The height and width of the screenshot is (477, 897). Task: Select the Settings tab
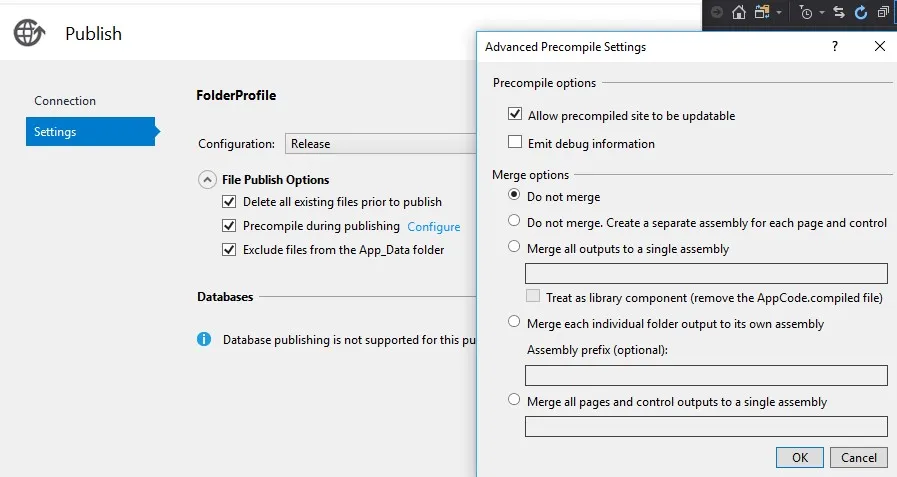tap(55, 132)
